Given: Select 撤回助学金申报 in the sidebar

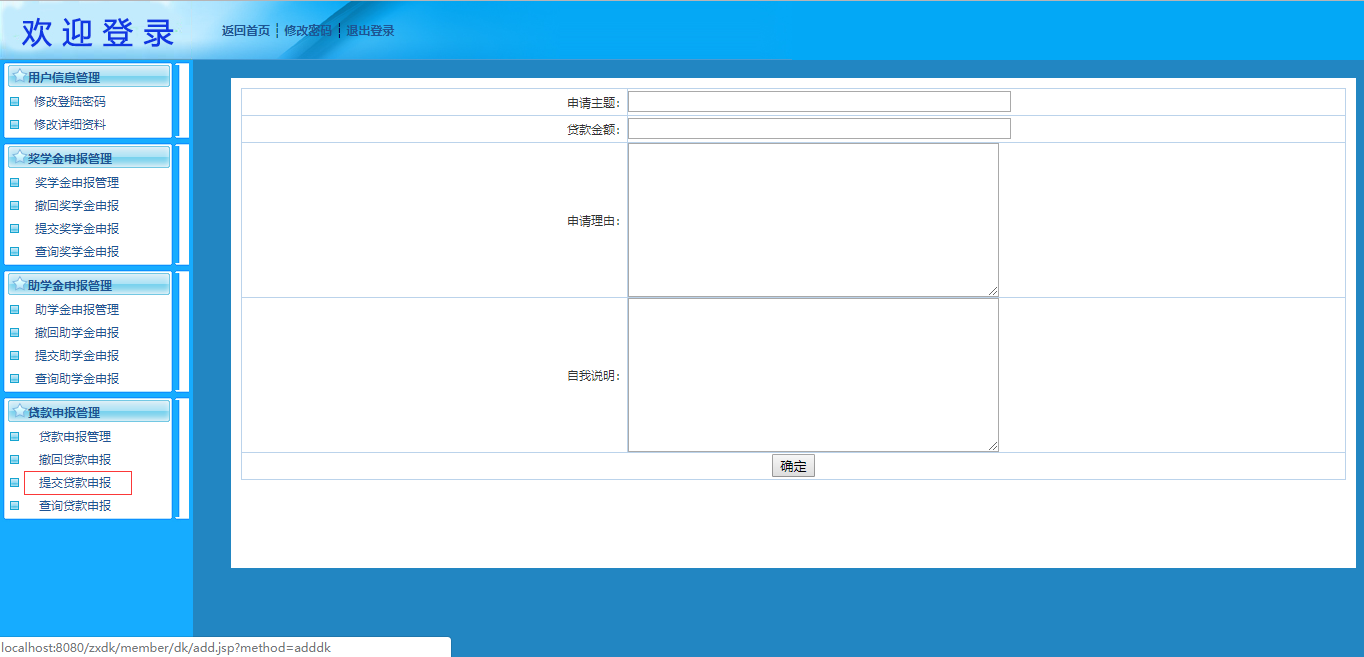Looking at the screenshot, I should coord(77,332).
